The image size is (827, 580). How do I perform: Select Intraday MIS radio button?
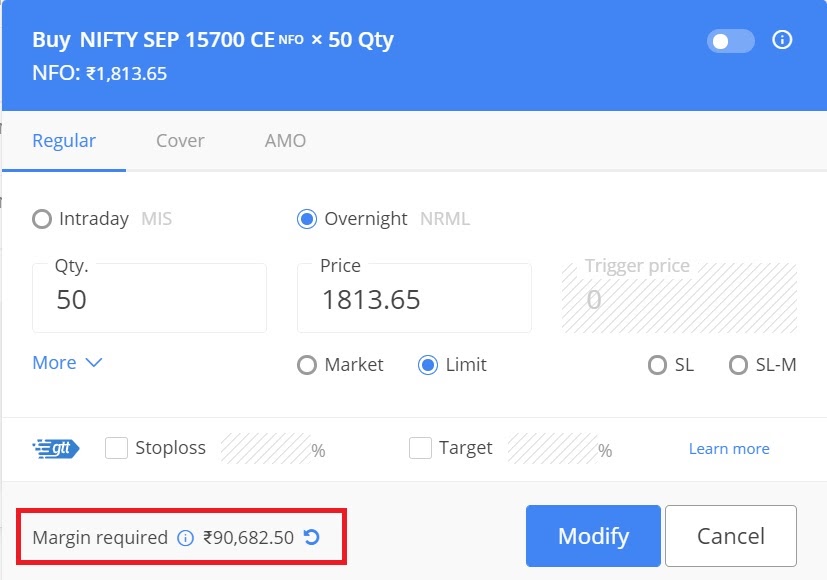[42, 219]
